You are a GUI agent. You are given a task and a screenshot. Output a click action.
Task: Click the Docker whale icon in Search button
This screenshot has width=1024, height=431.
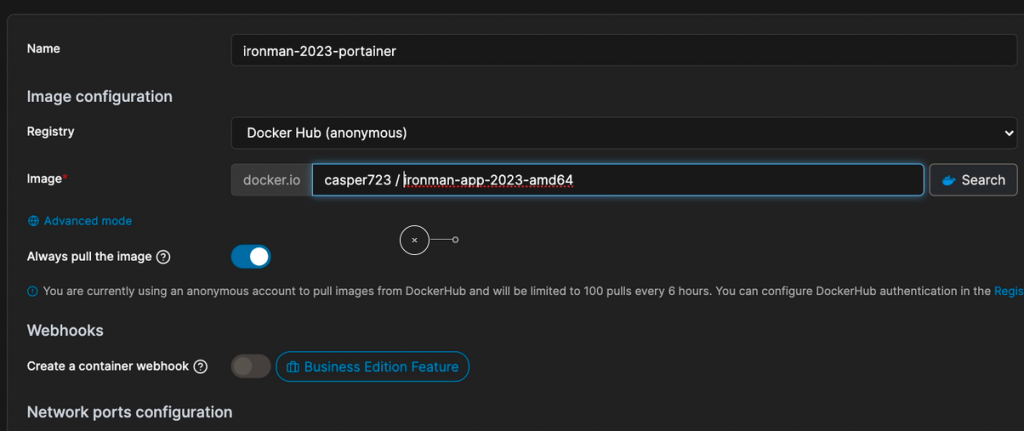[x=949, y=181]
